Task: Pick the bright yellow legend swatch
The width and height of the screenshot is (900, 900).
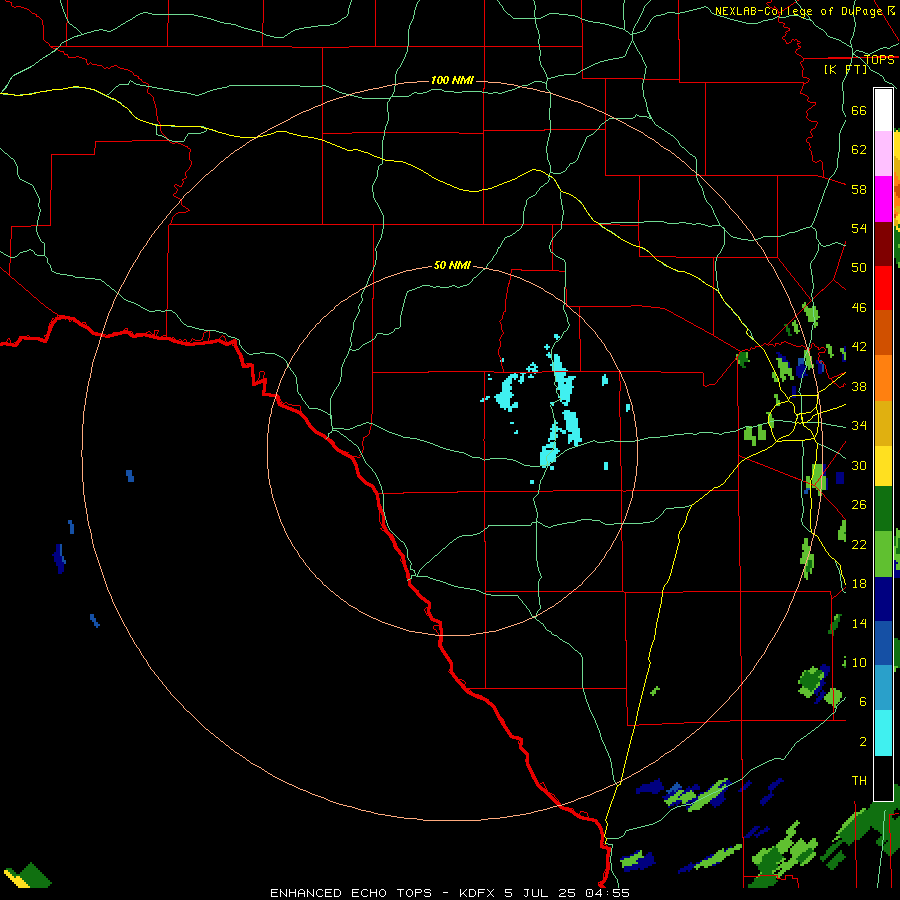Action: pyautogui.click(x=883, y=465)
